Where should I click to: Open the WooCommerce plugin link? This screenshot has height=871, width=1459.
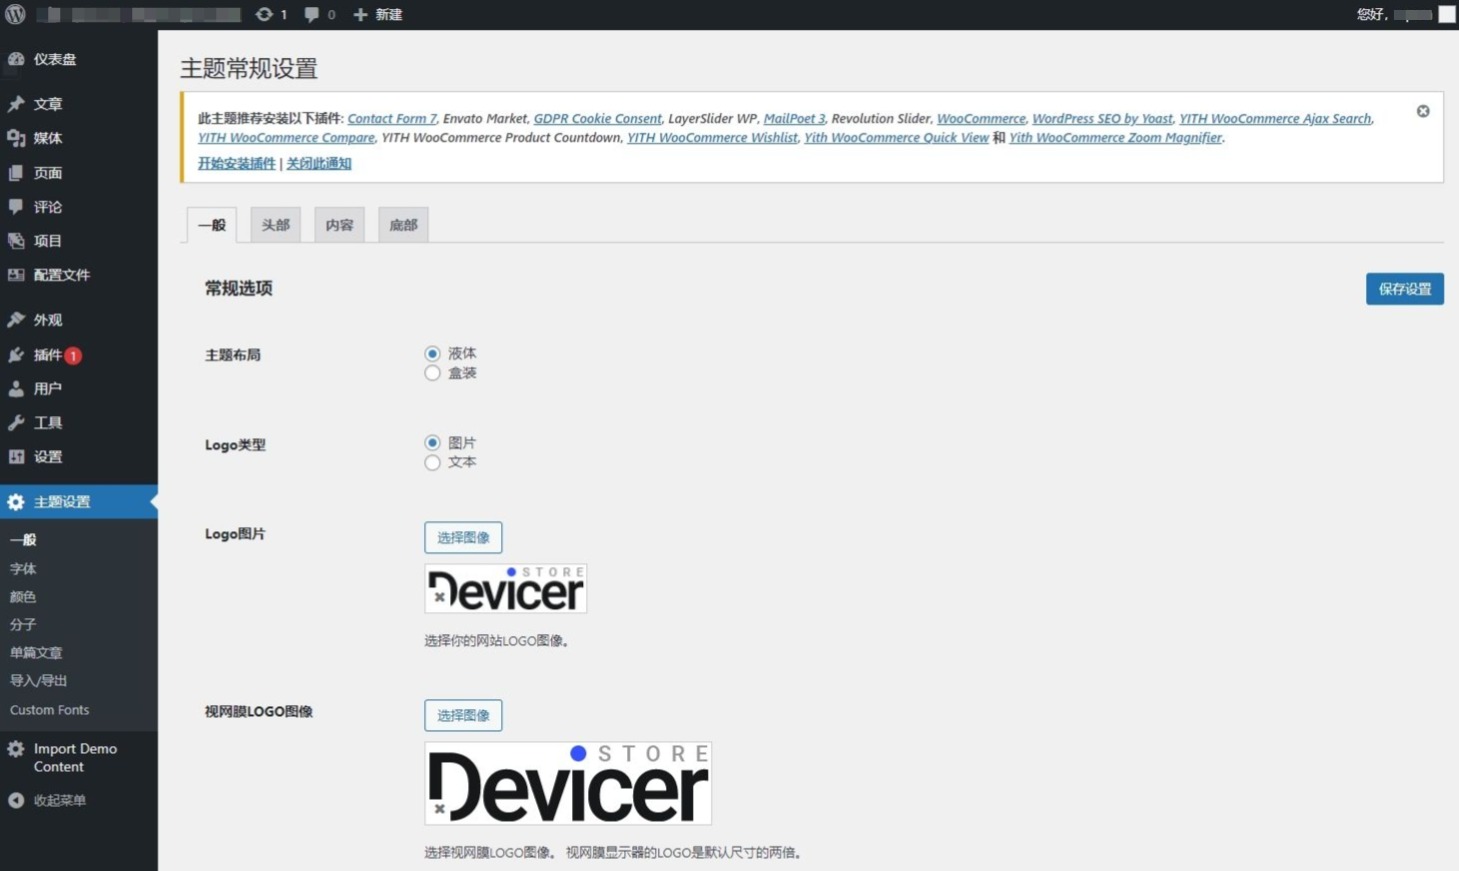pos(981,118)
